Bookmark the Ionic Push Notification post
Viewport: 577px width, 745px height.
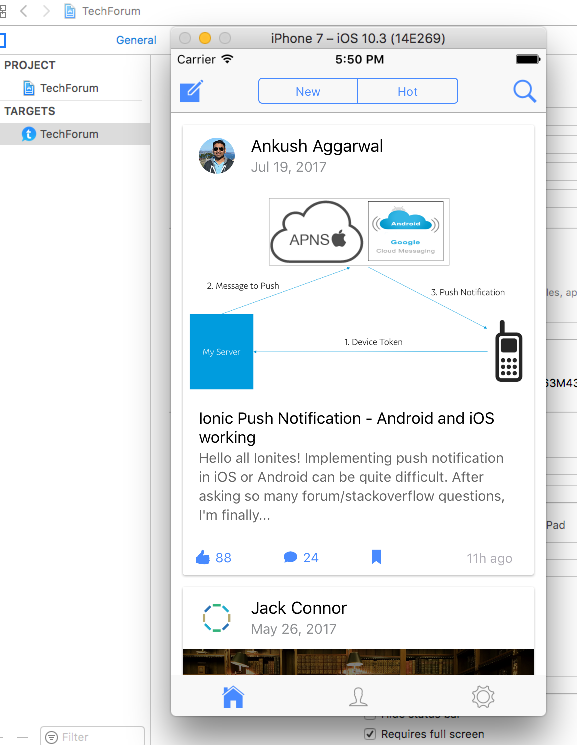[x=376, y=556]
